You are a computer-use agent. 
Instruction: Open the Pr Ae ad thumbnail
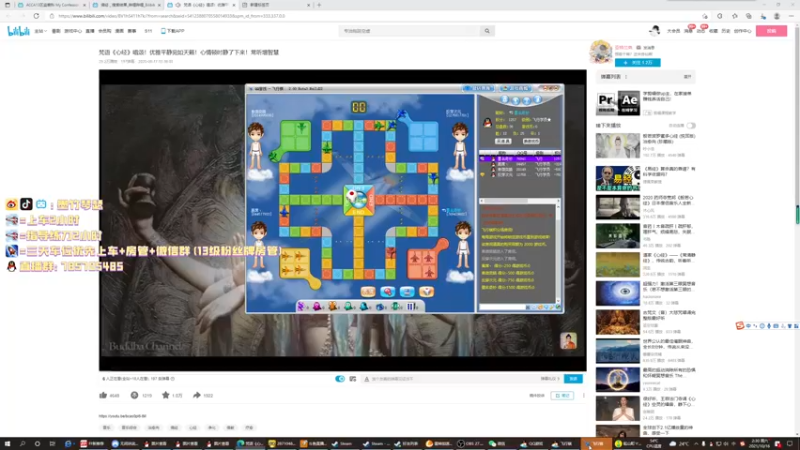click(x=617, y=104)
